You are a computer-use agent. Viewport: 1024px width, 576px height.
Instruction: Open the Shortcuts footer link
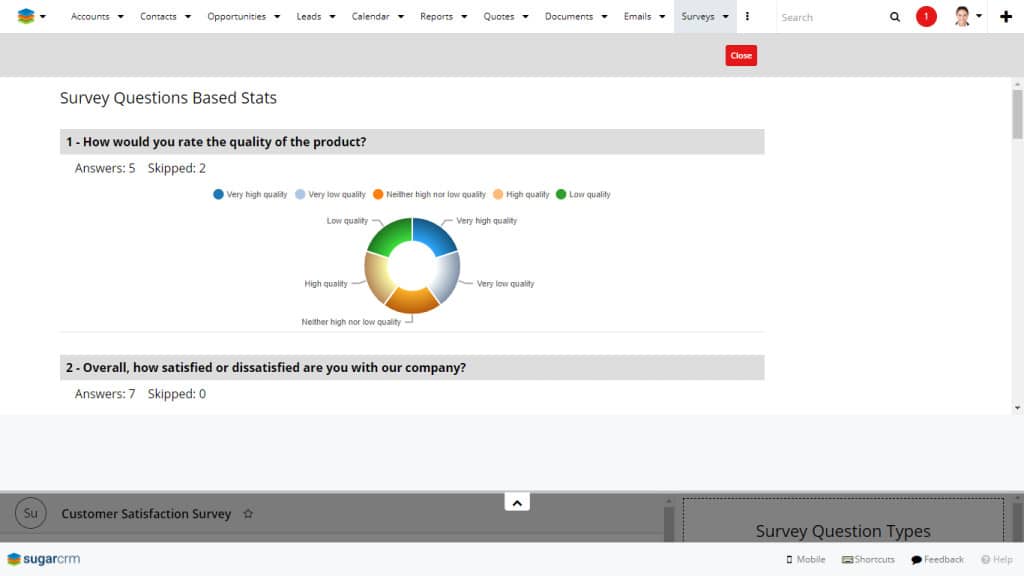pyautogui.click(x=868, y=560)
